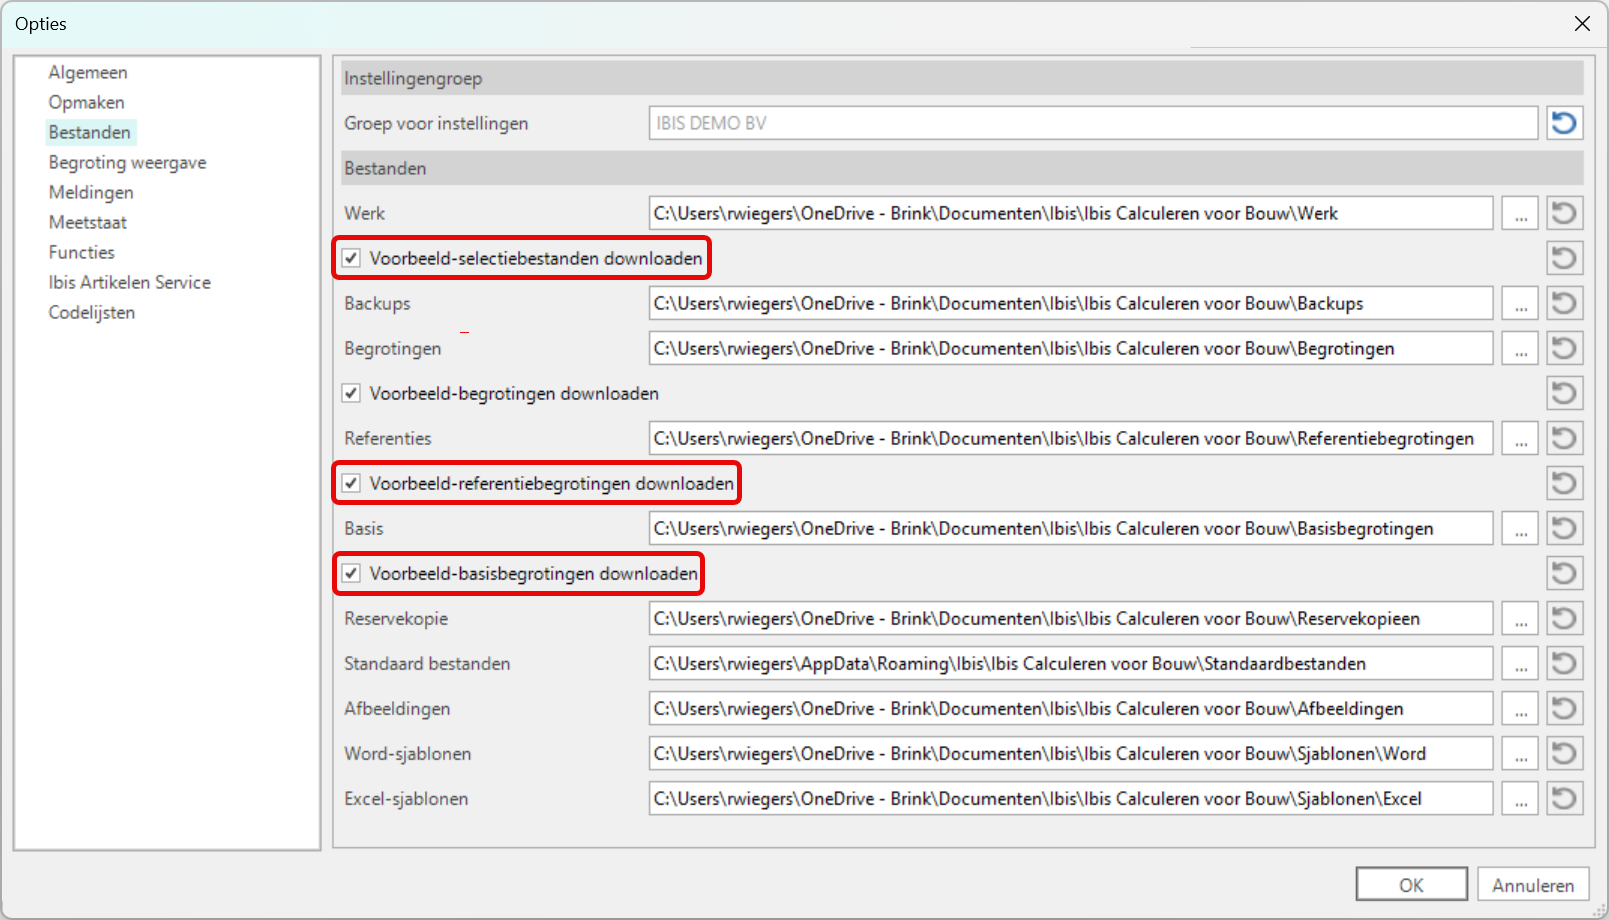
Task: Toggle Voorbeeld-basisbegrotingen downloaden checkbox
Action: click(351, 573)
